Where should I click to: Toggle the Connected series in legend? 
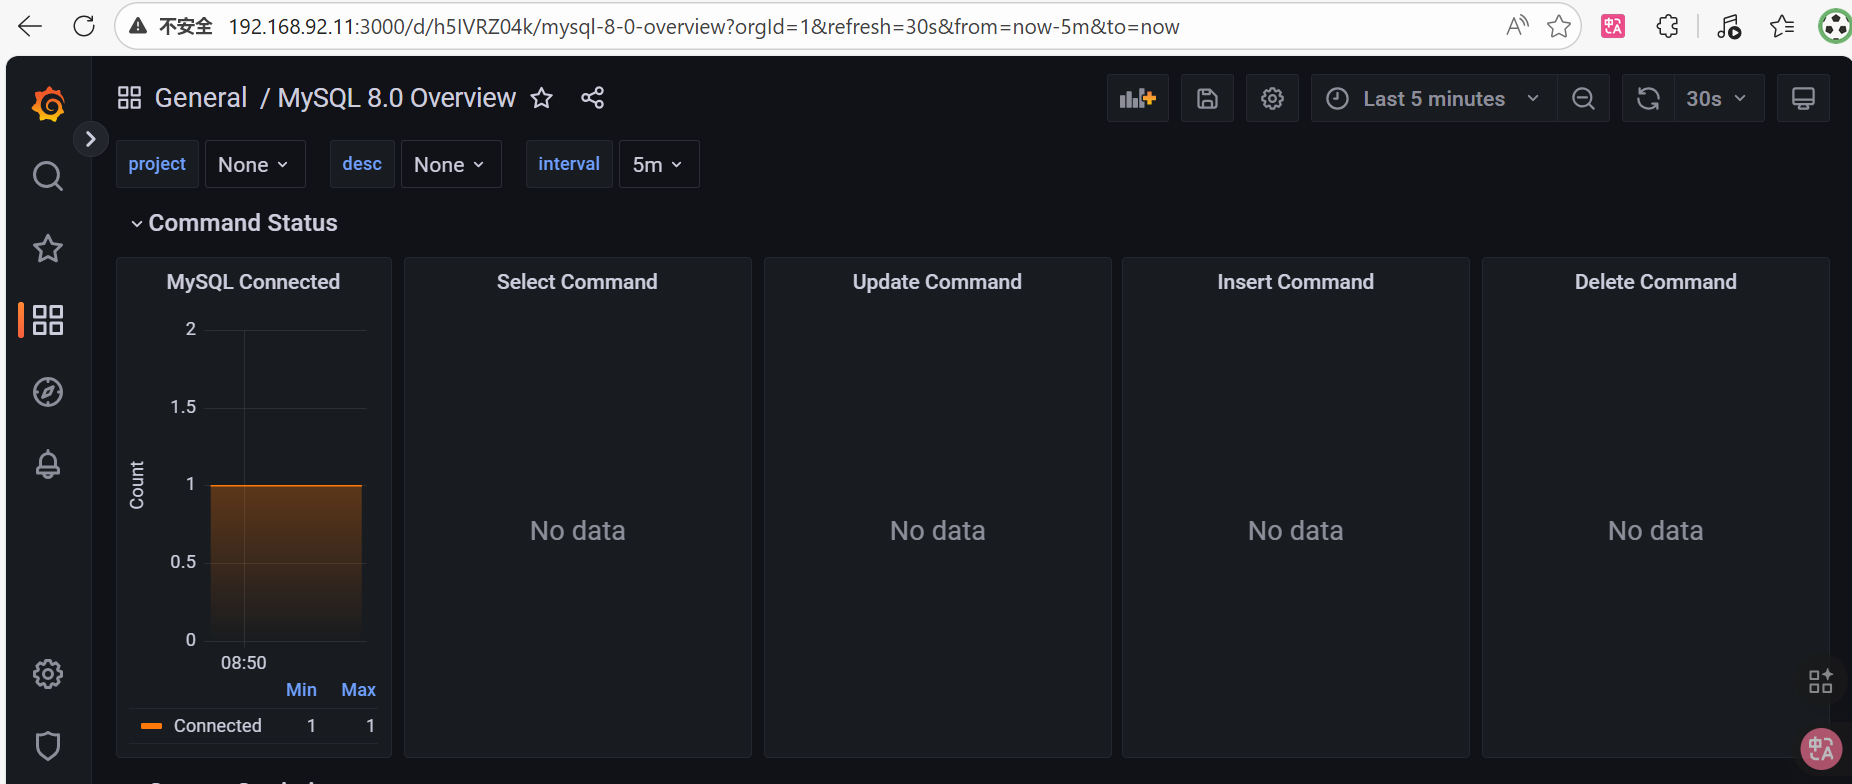[218, 726]
